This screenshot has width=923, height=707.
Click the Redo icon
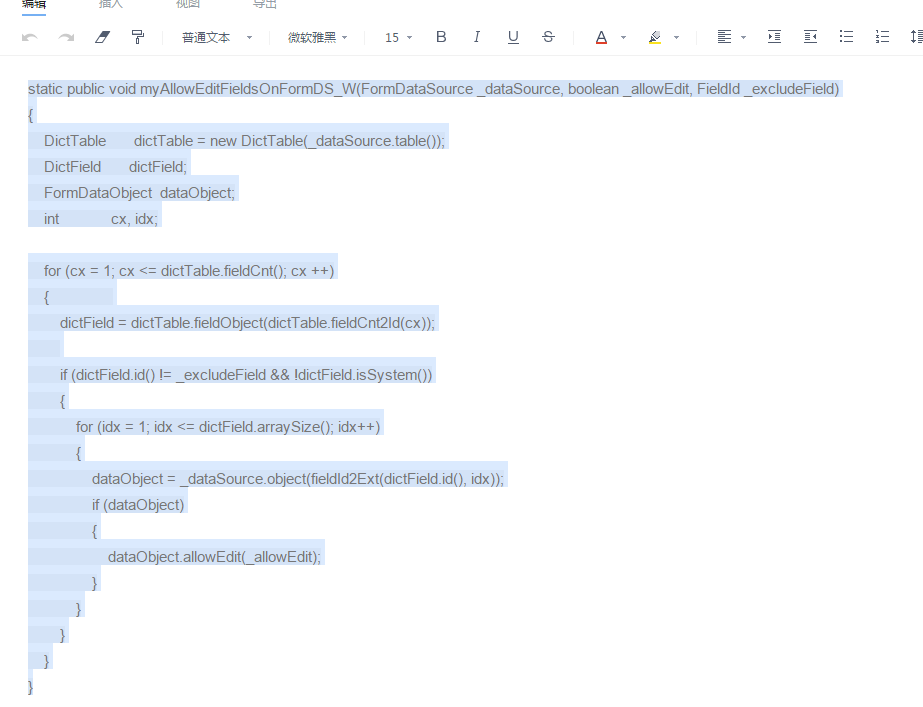point(65,36)
